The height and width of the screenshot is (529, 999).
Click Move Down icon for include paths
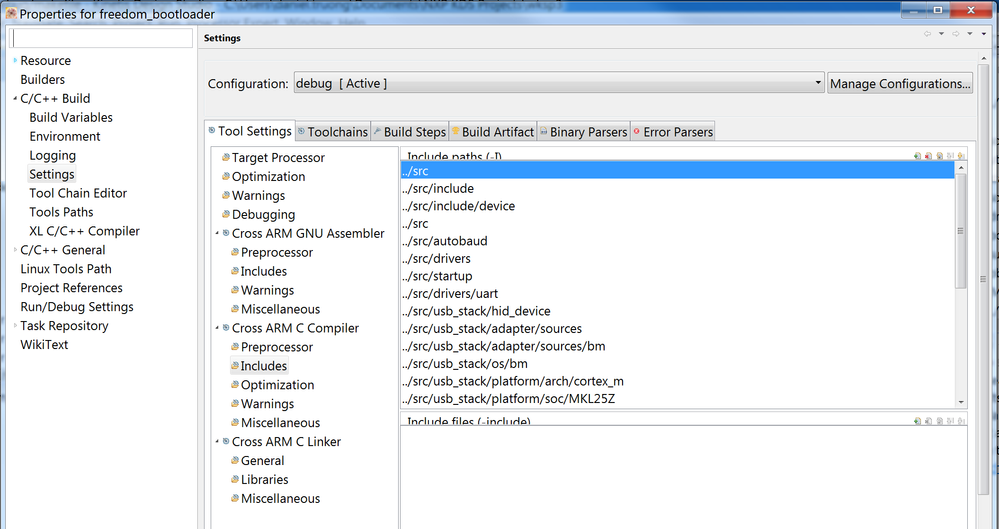coord(961,156)
